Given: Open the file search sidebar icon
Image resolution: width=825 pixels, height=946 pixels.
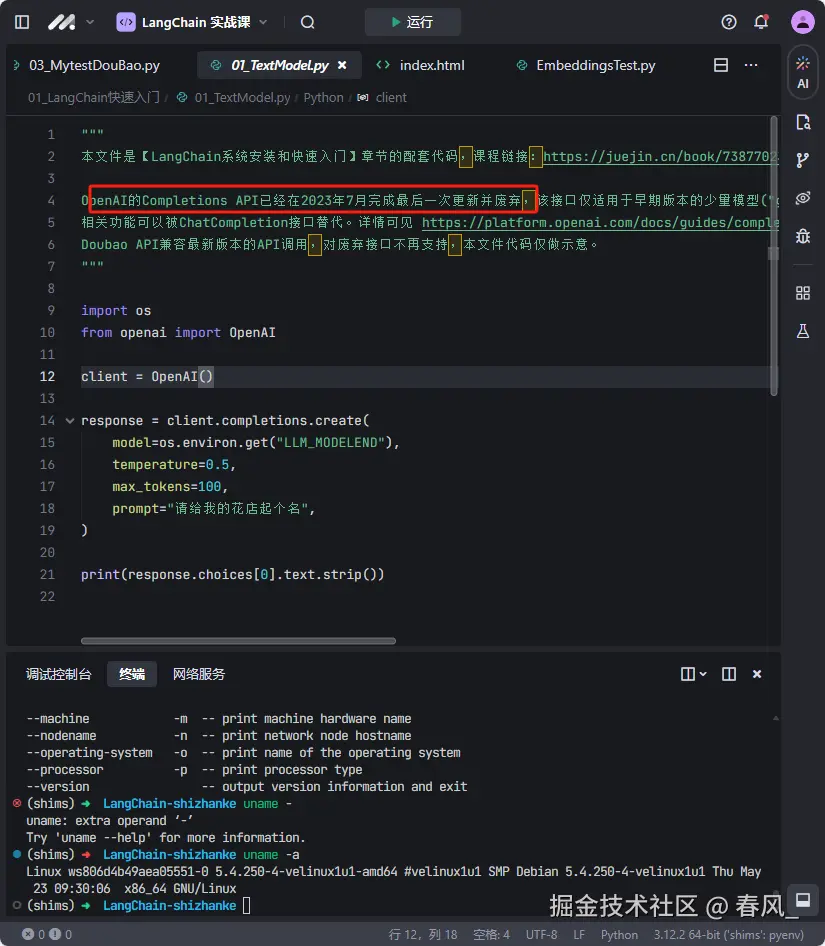Looking at the screenshot, I should pos(803,122).
